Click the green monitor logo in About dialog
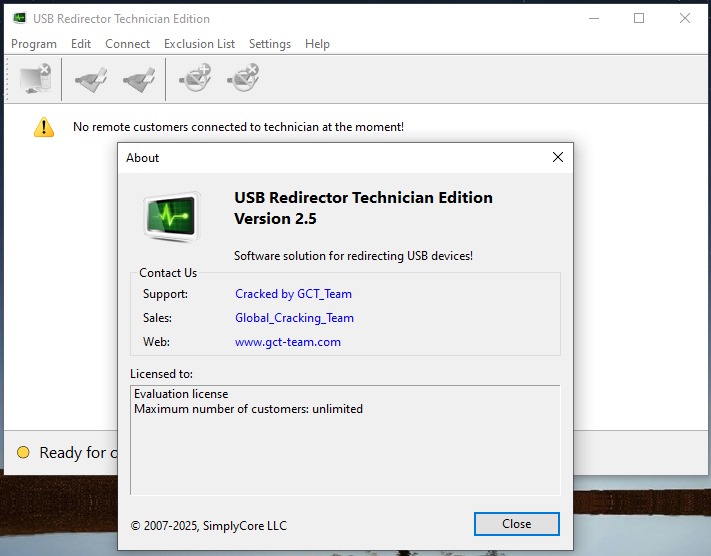 tap(172, 216)
